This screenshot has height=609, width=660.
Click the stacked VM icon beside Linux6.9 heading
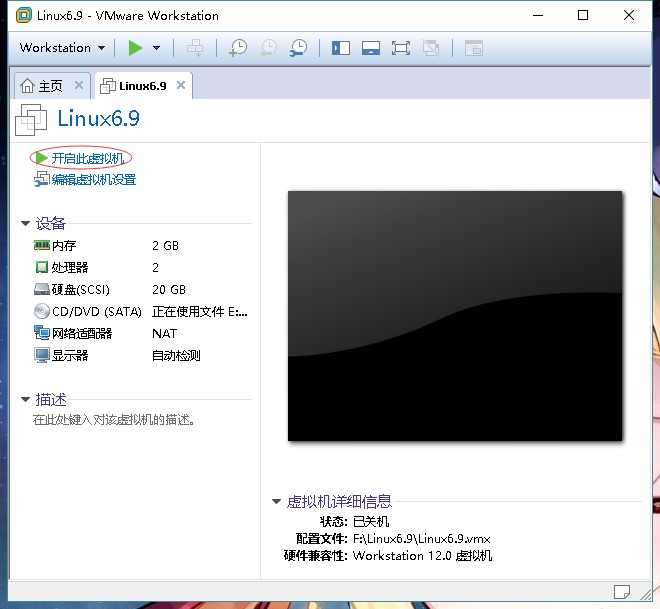[31, 120]
